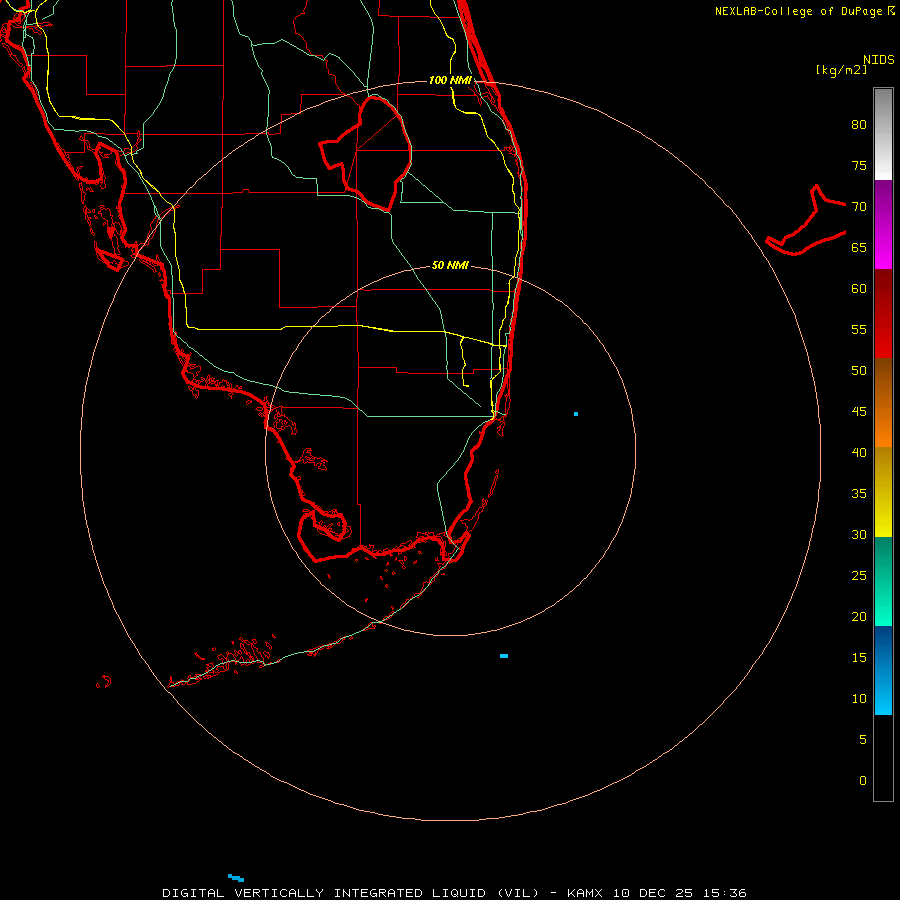This screenshot has width=900, height=900.
Task: Click the blue echo near the bottom edge
Action: [236, 878]
